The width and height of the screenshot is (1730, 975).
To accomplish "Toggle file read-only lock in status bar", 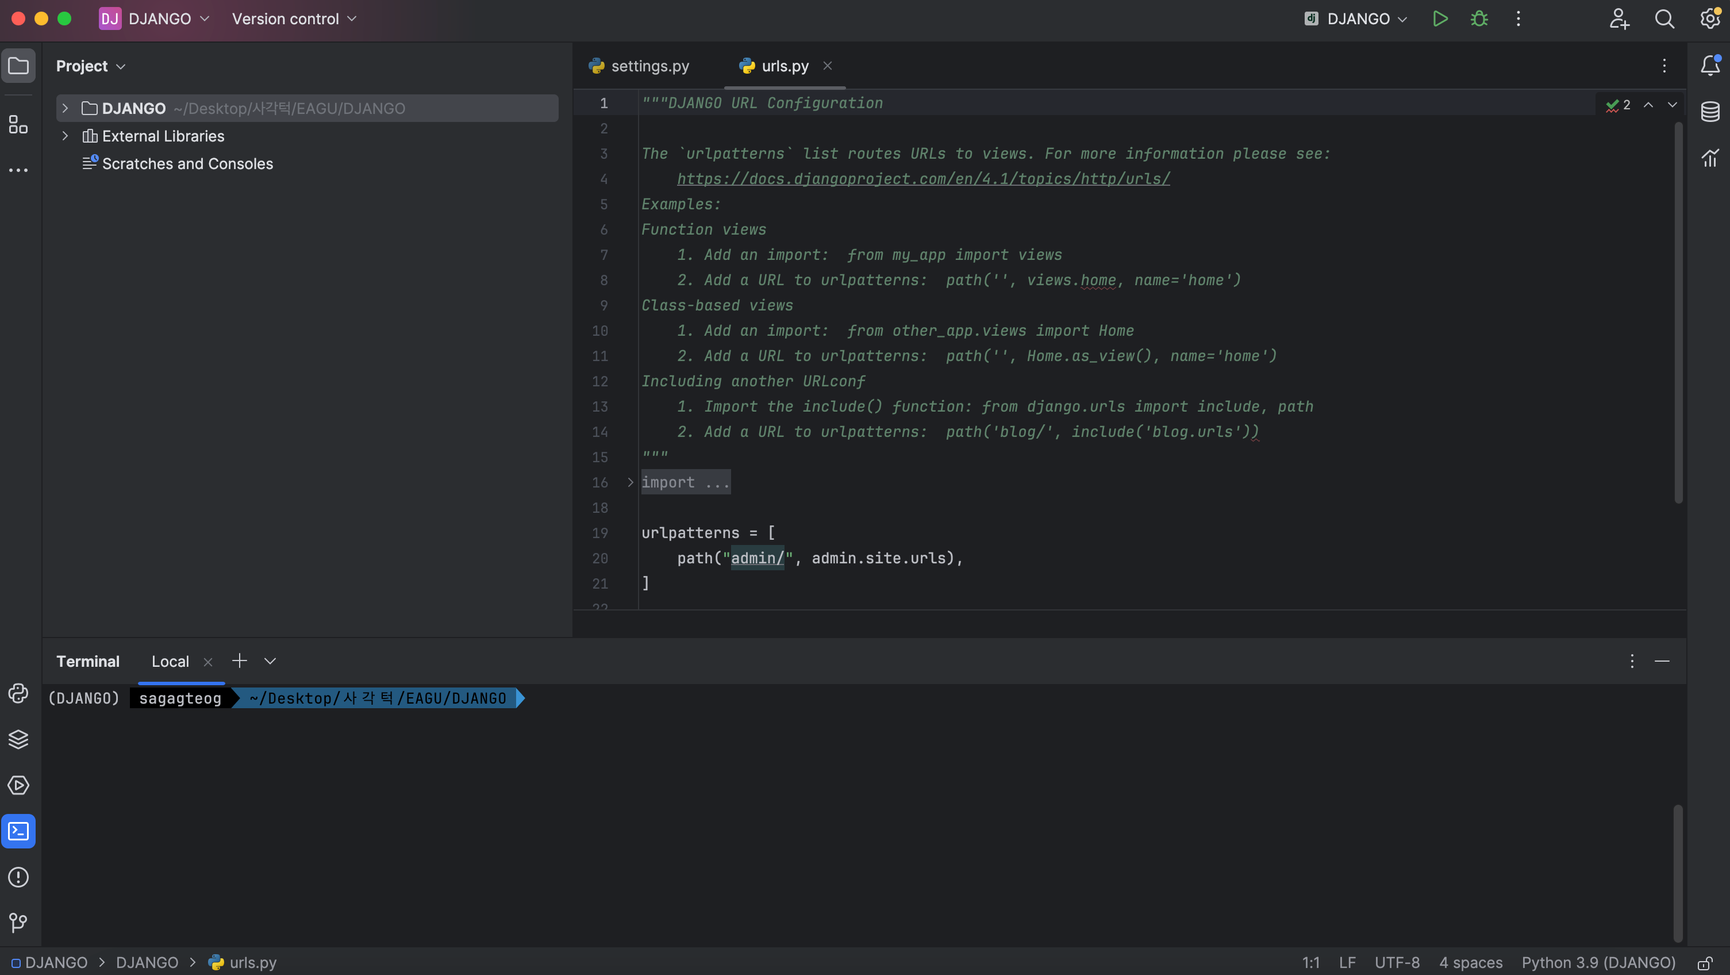I will coord(1705,963).
